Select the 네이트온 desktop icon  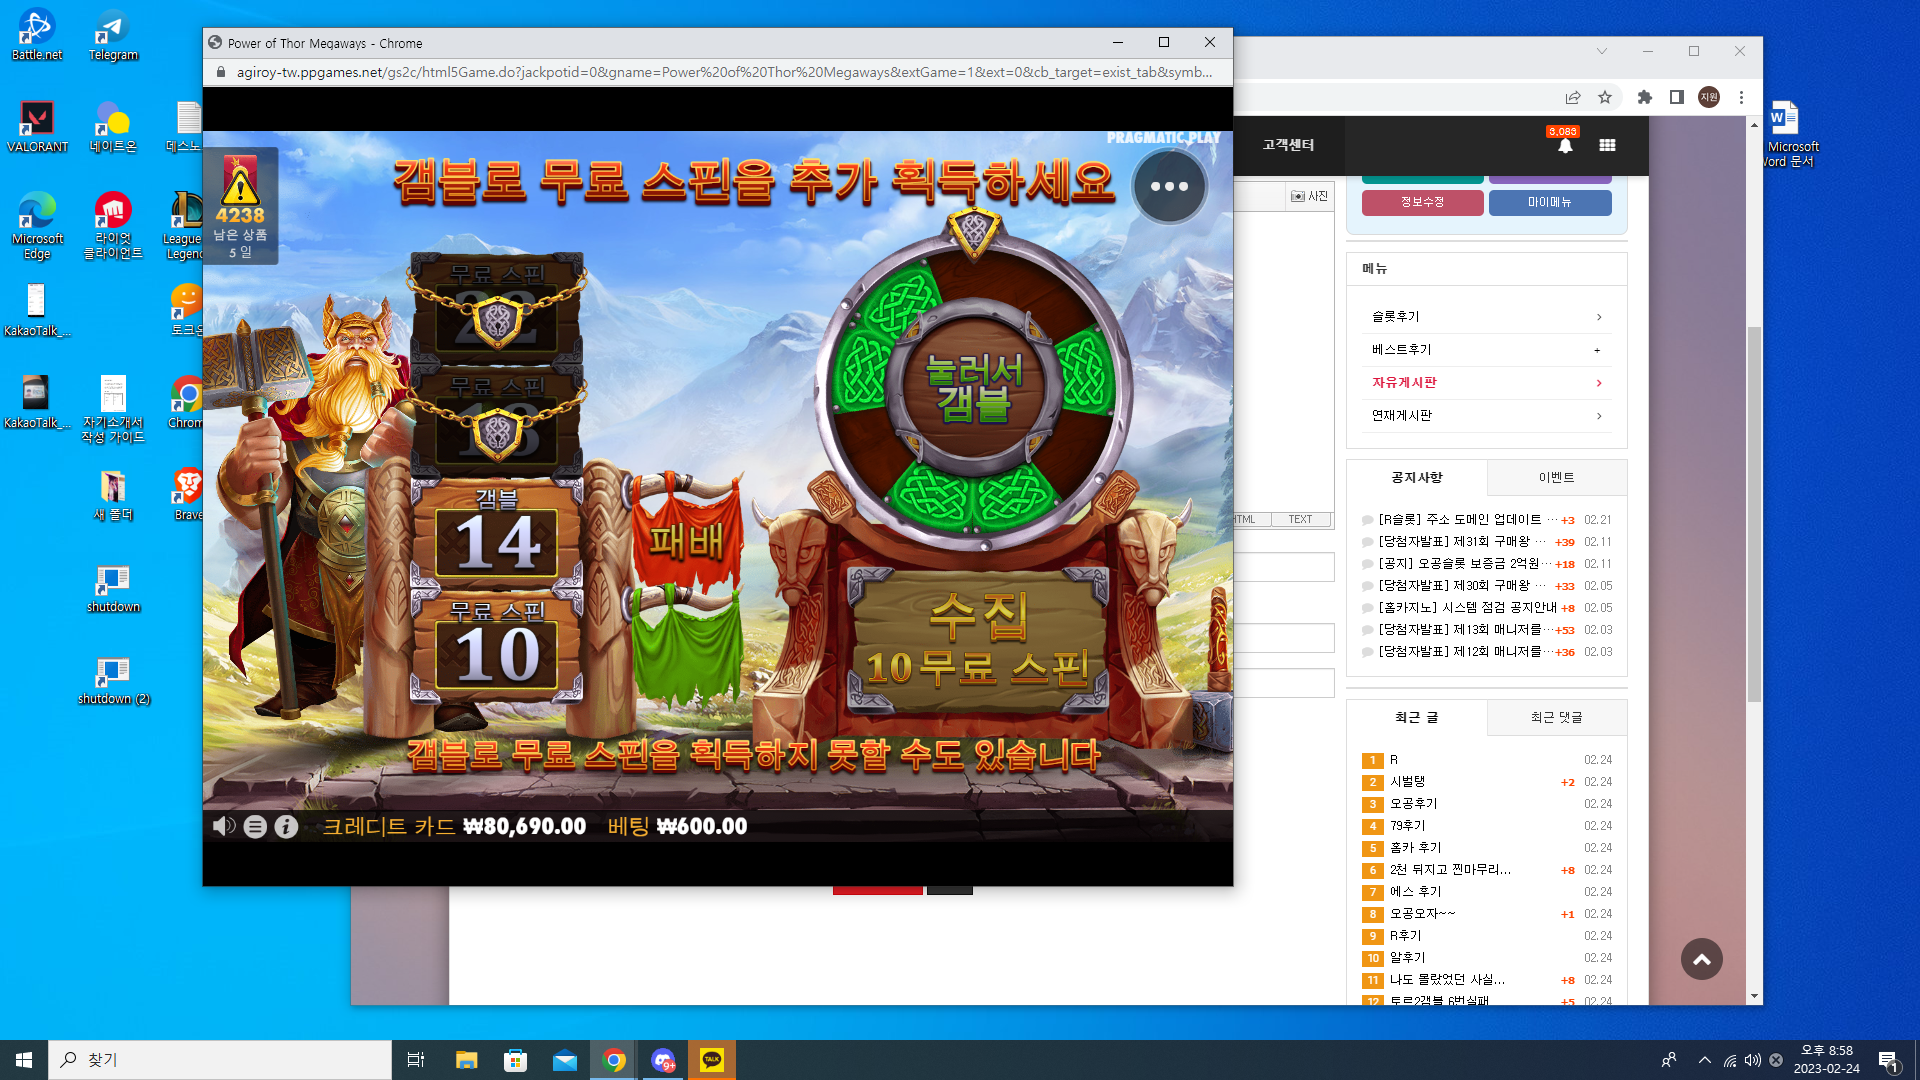point(113,127)
